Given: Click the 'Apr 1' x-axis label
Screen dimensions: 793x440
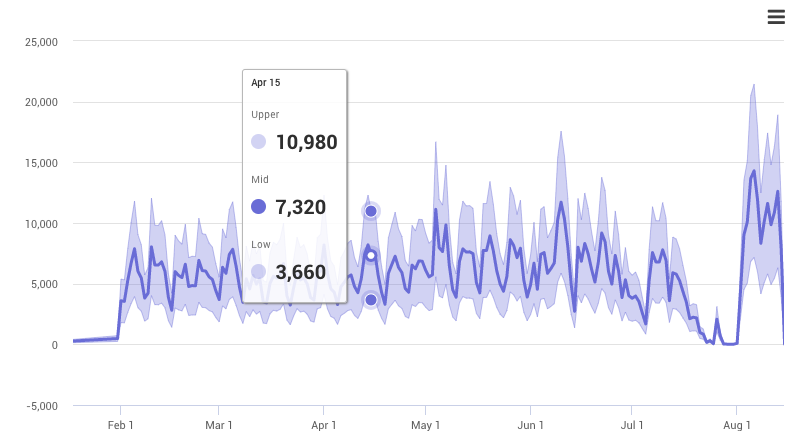Looking at the screenshot, I should click(324, 425).
